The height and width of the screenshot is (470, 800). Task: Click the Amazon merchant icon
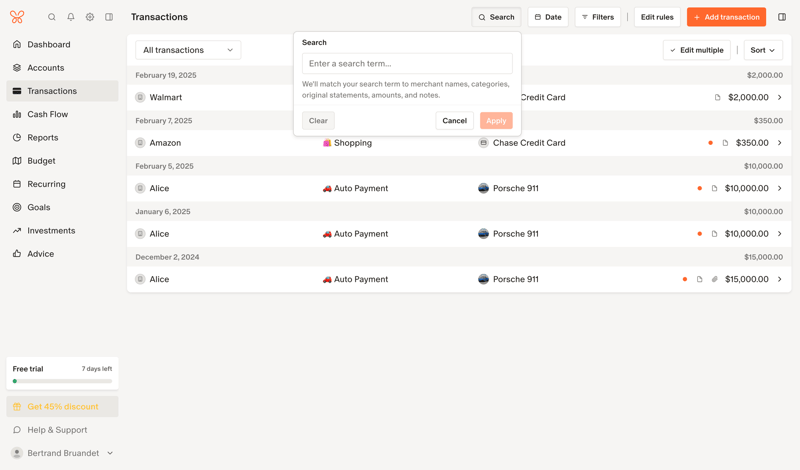pyautogui.click(x=140, y=142)
